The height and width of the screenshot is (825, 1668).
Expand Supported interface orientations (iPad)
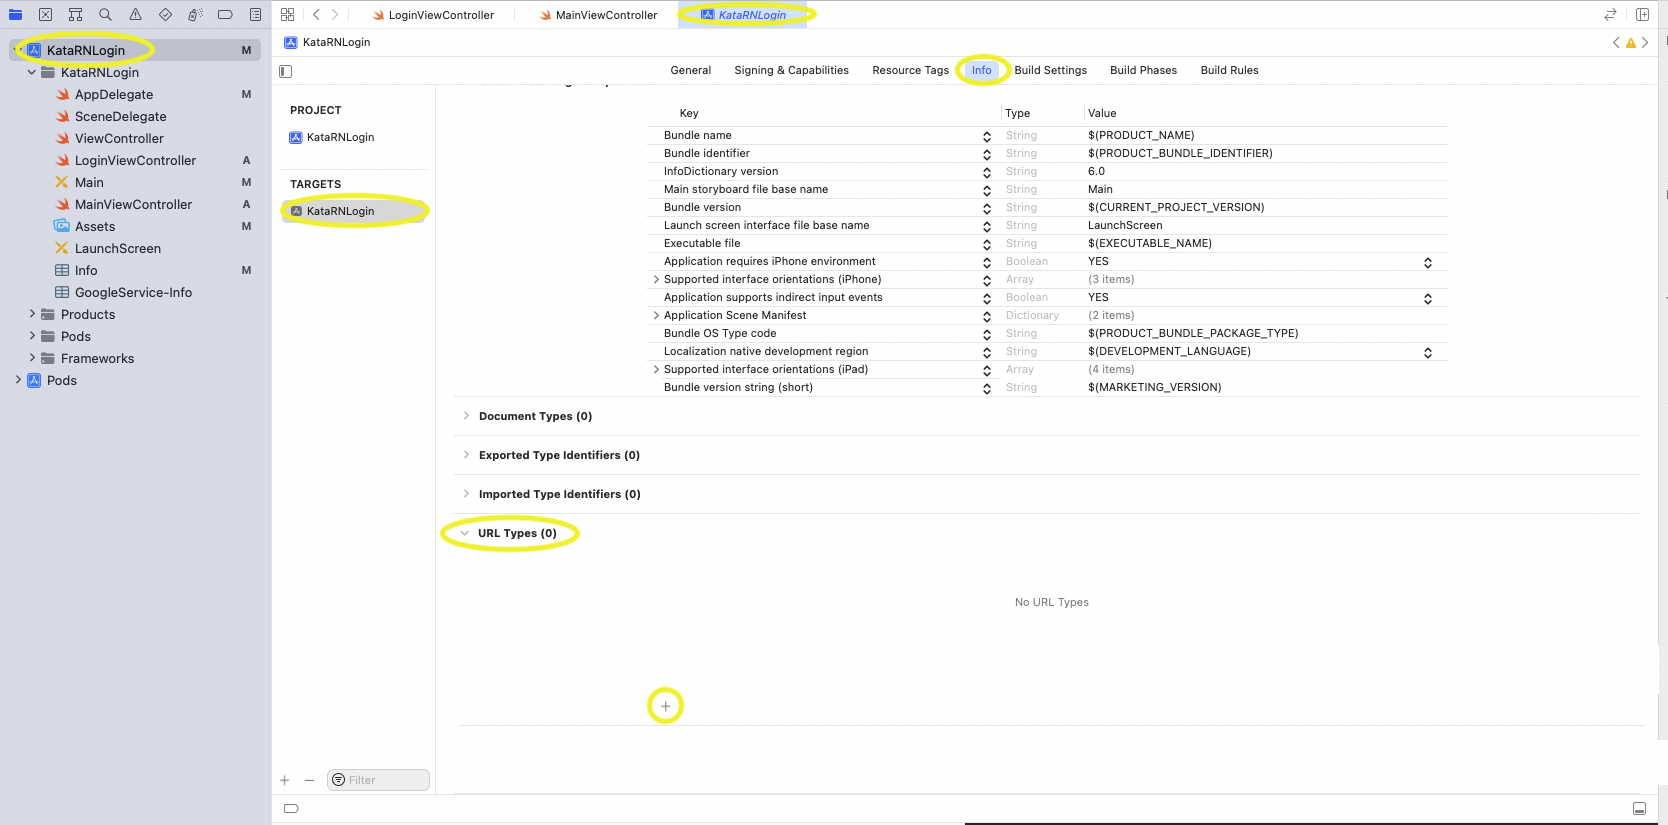point(656,370)
